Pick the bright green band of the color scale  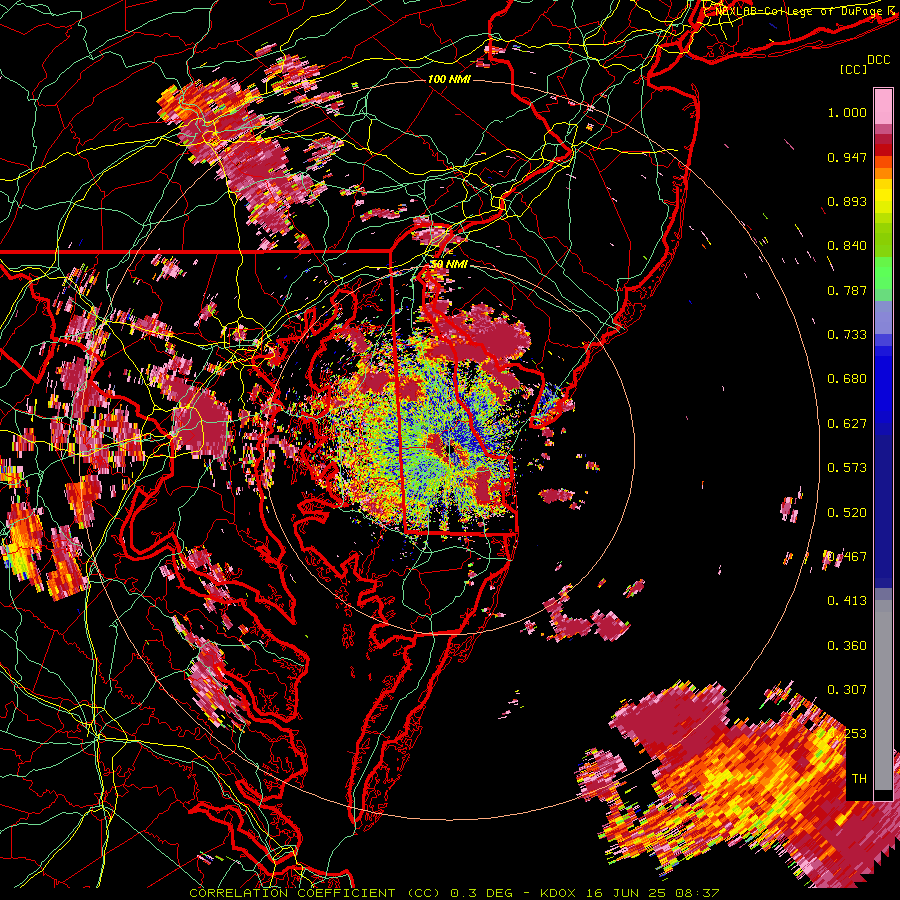tap(883, 274)
